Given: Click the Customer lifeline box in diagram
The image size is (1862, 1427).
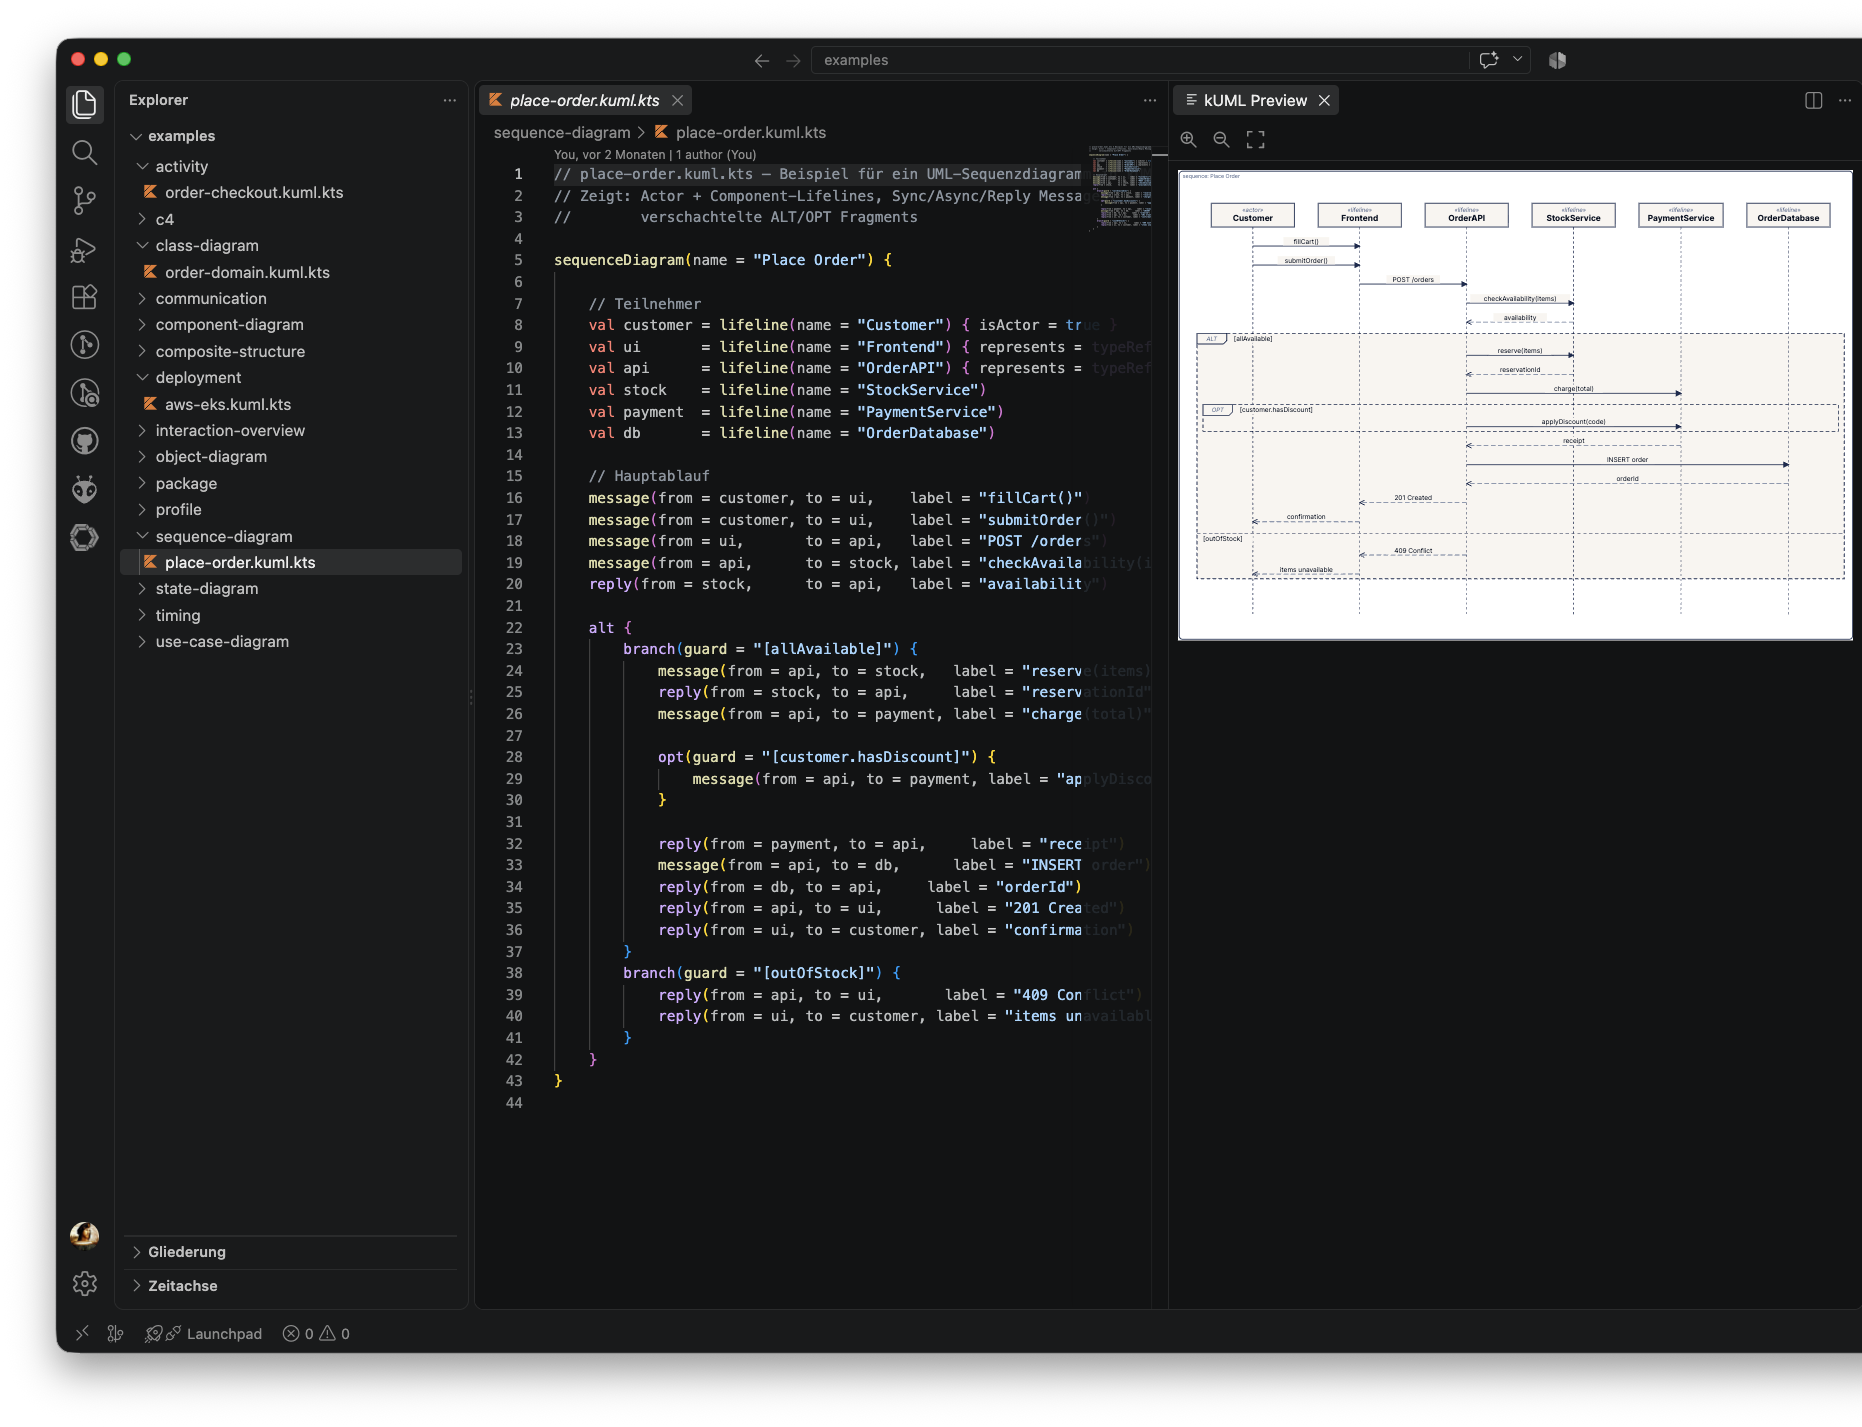Looking at the screenshot, I should 1252,215.
